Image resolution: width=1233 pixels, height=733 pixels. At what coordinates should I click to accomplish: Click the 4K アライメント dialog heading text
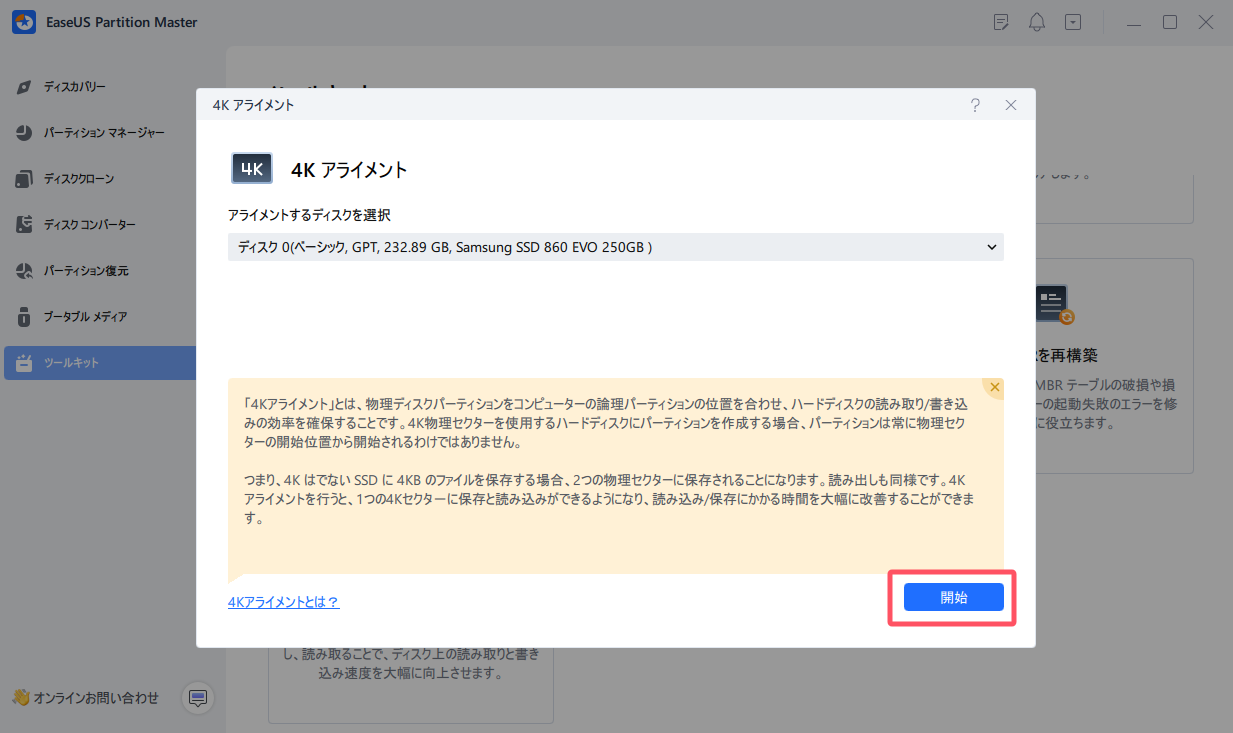349,170
